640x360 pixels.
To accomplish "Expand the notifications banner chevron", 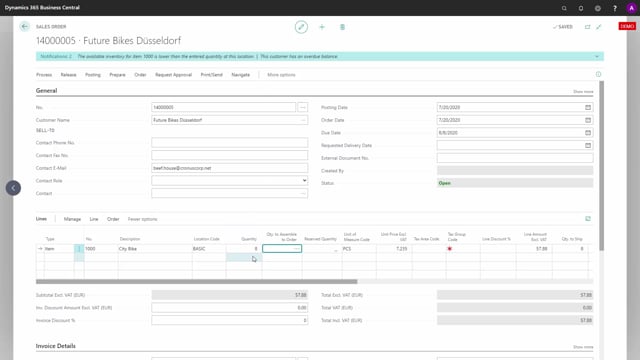I will (x=597, y=57).
